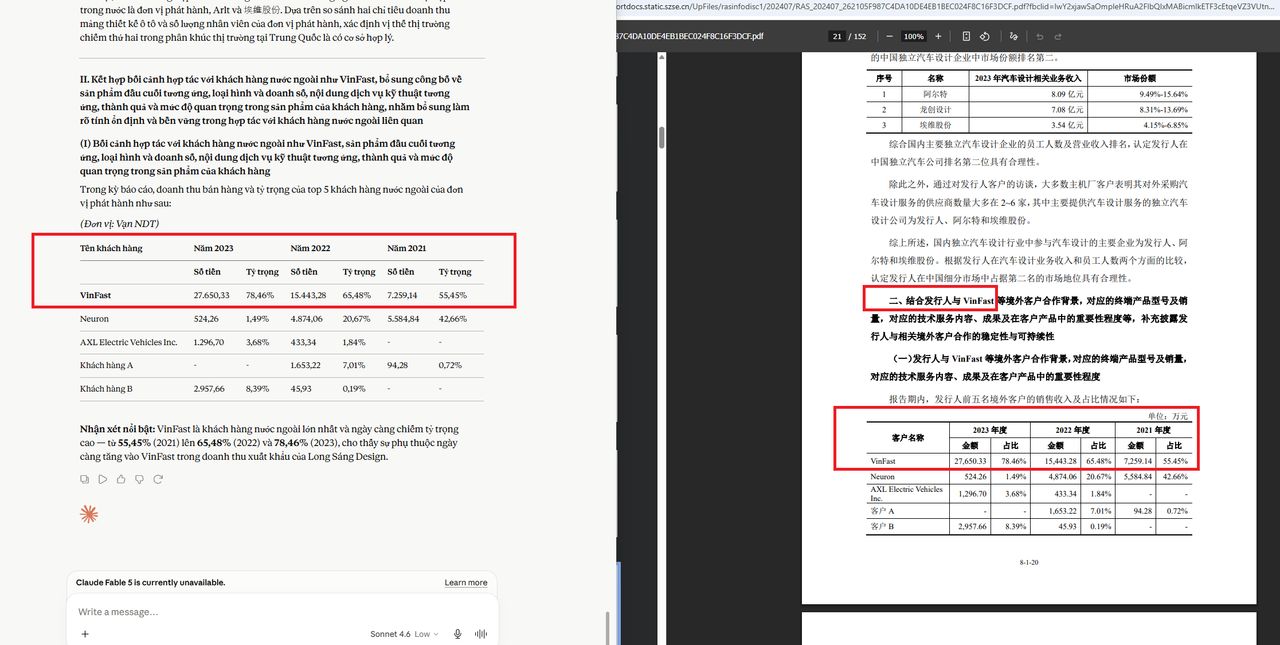The height and width of the screenshot is (645, 1280).
Task: Click '埃维股份' row in PDF ranking table
Action: click(935, 125)
